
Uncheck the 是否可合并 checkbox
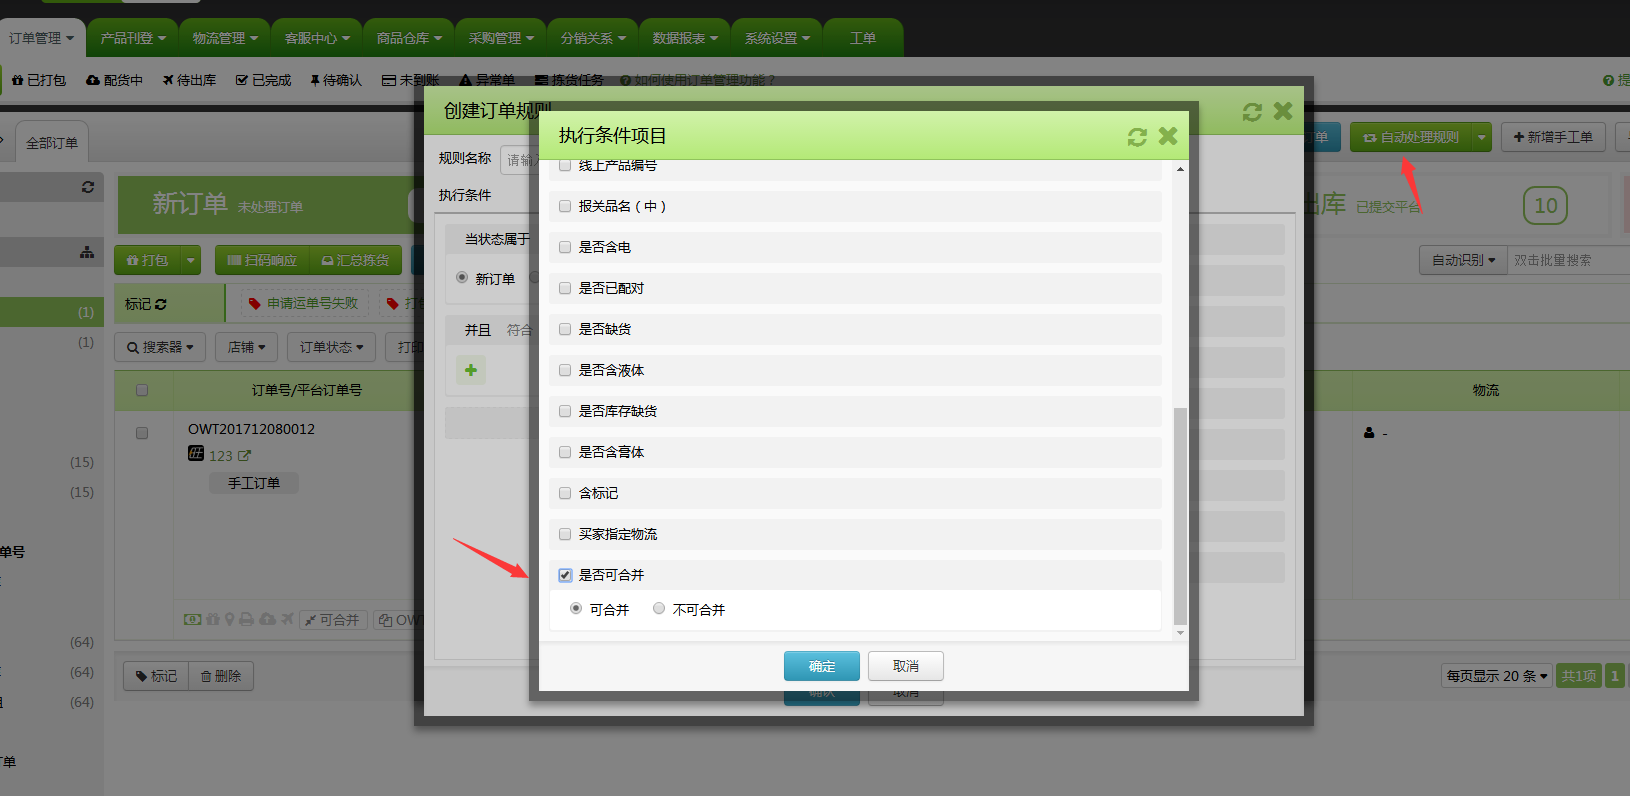point(565,575)
